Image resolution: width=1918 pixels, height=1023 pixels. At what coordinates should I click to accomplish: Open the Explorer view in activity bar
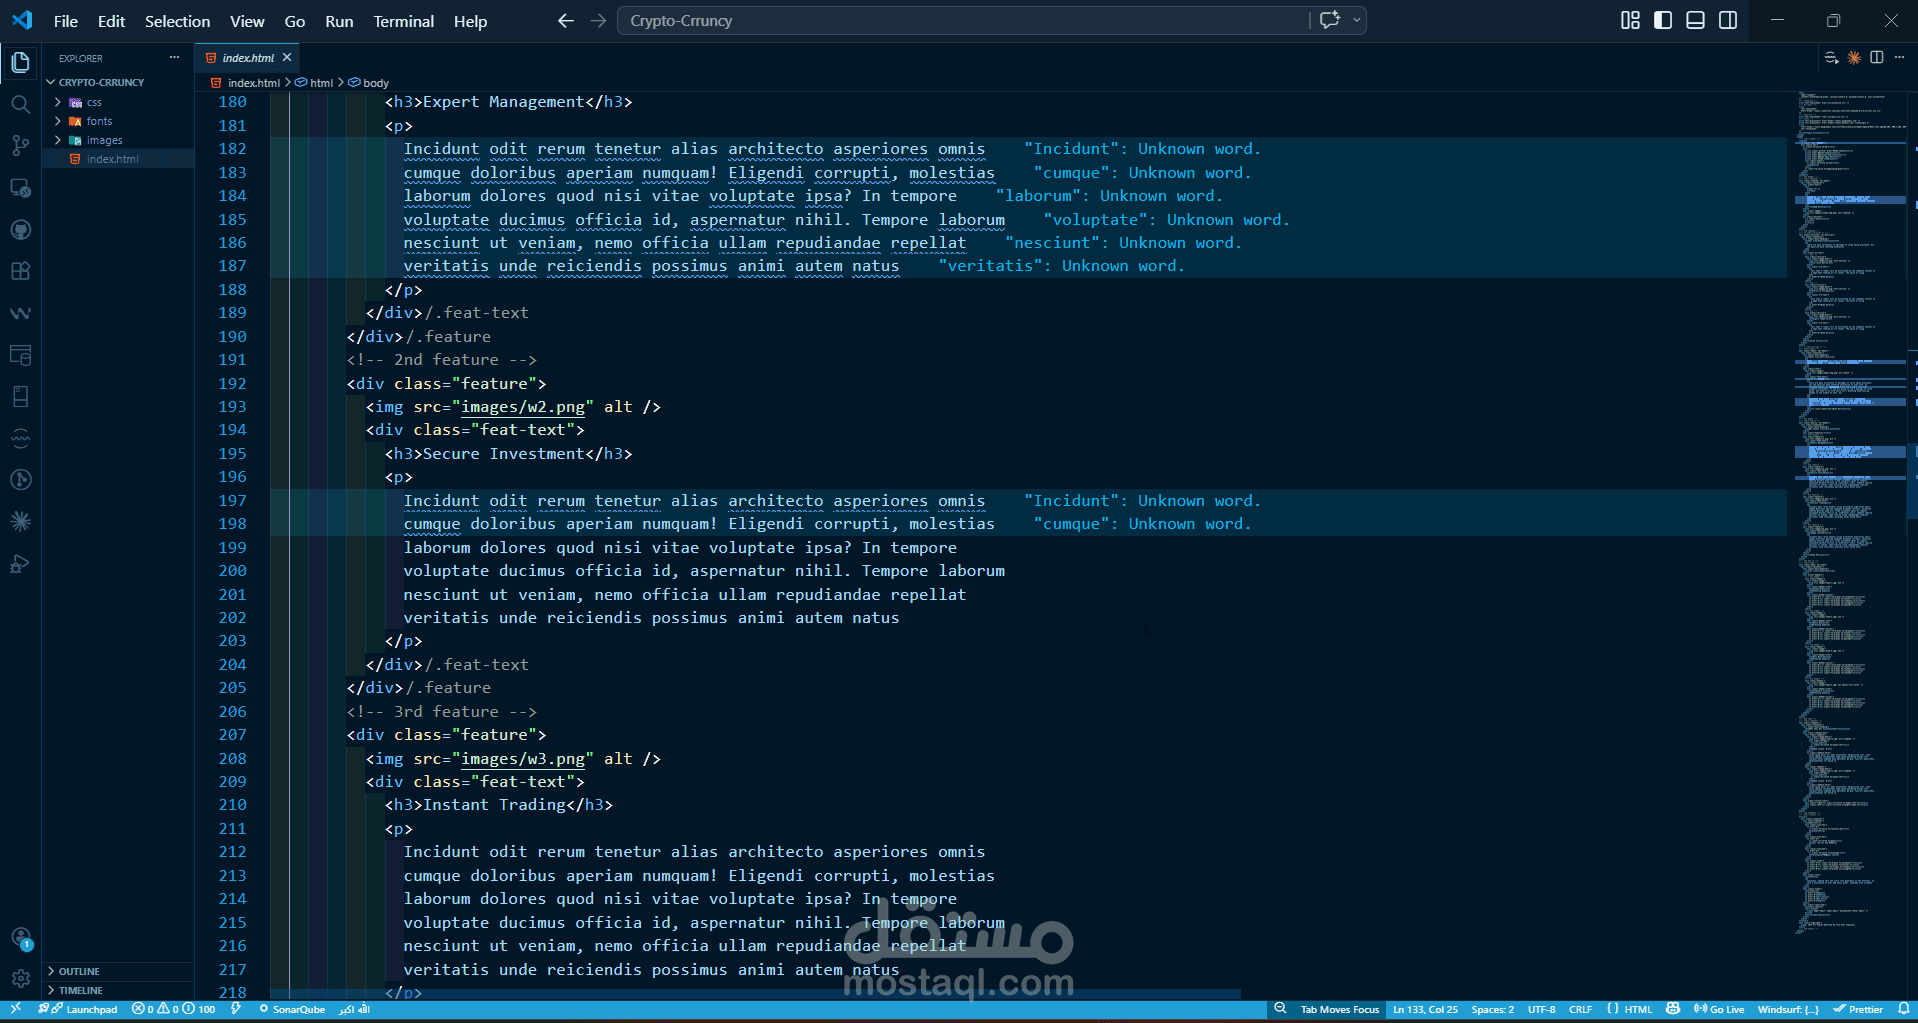20,62
